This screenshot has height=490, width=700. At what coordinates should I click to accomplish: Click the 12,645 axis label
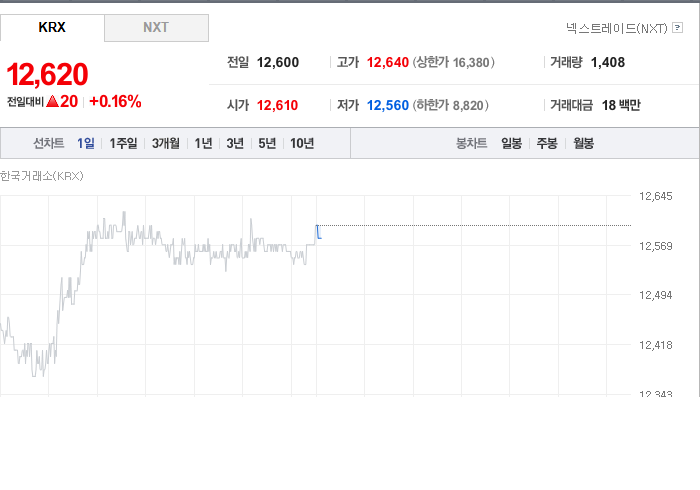tap(655, 196)
